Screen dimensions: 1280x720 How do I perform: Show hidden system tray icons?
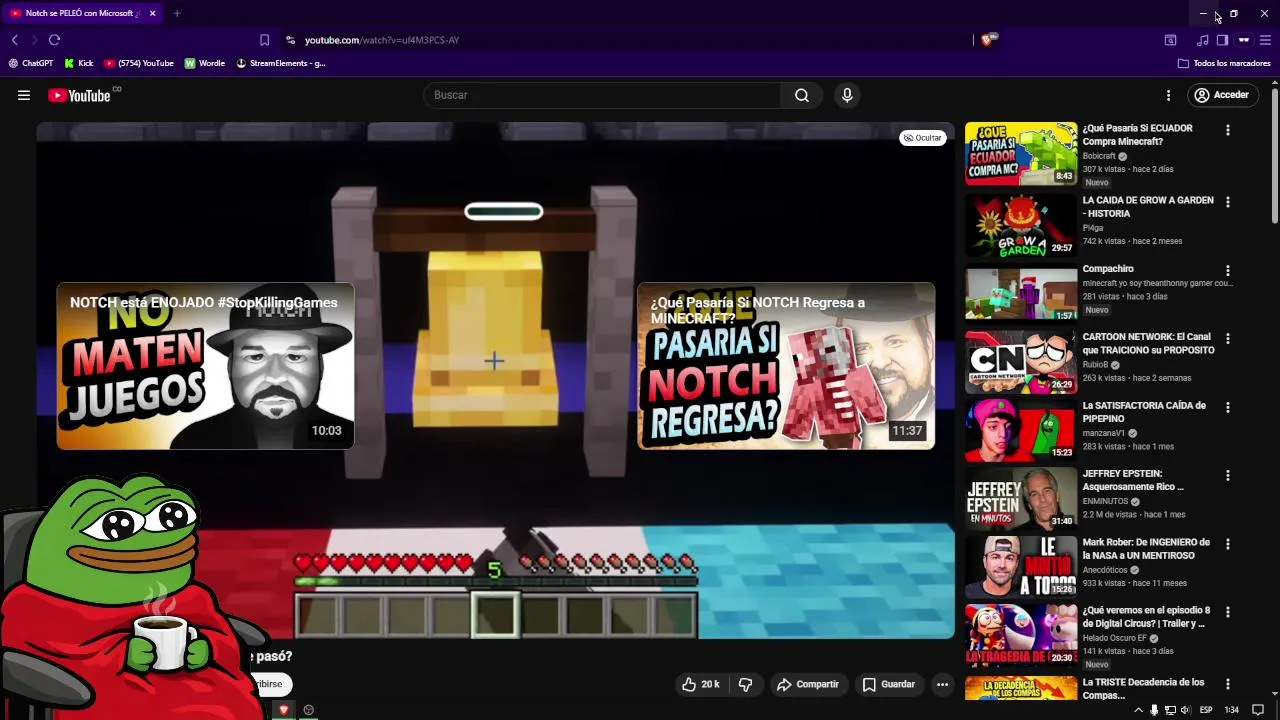tap(1138, 710)
